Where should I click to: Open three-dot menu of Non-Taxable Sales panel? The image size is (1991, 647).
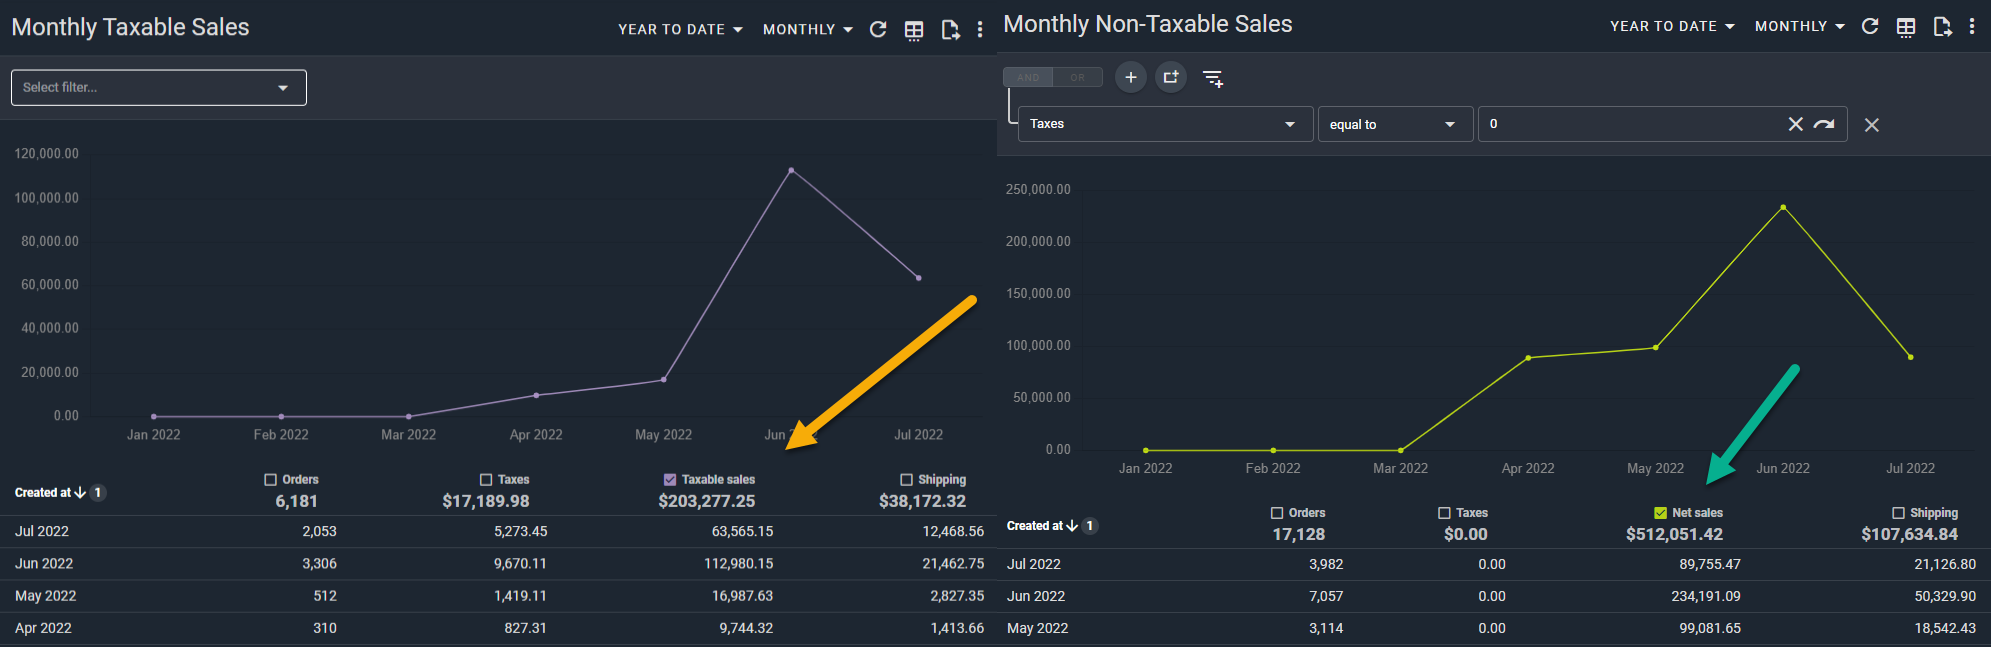1972,27
